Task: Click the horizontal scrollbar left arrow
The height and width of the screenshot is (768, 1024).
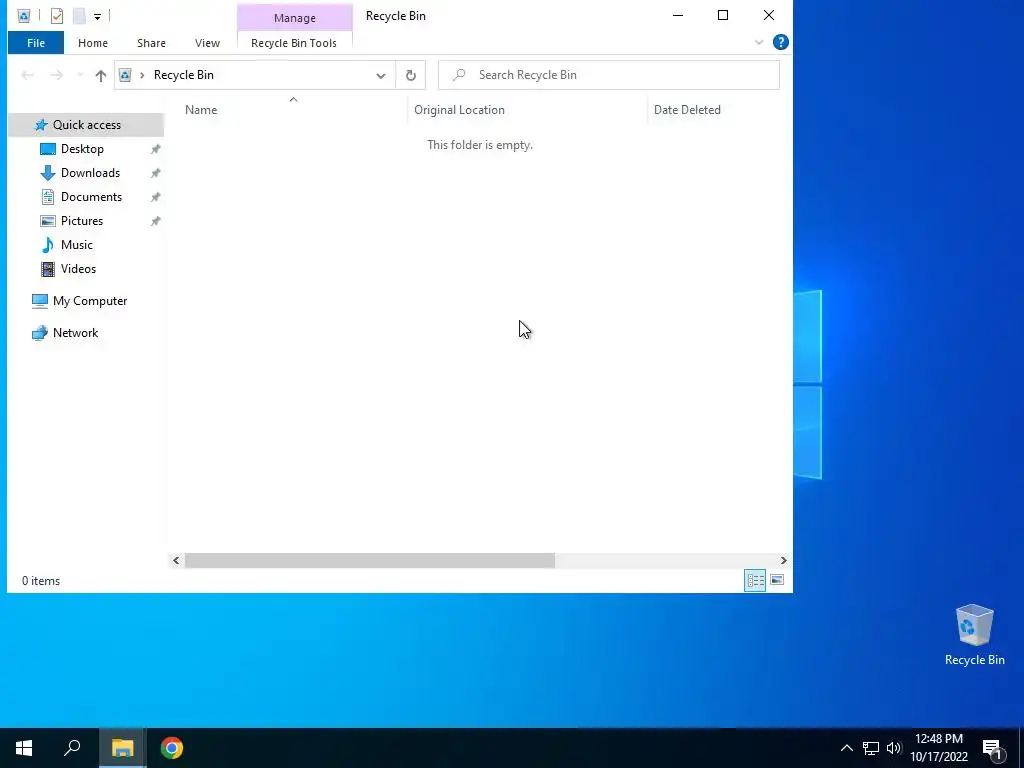Action: click(x=176, y=560)
